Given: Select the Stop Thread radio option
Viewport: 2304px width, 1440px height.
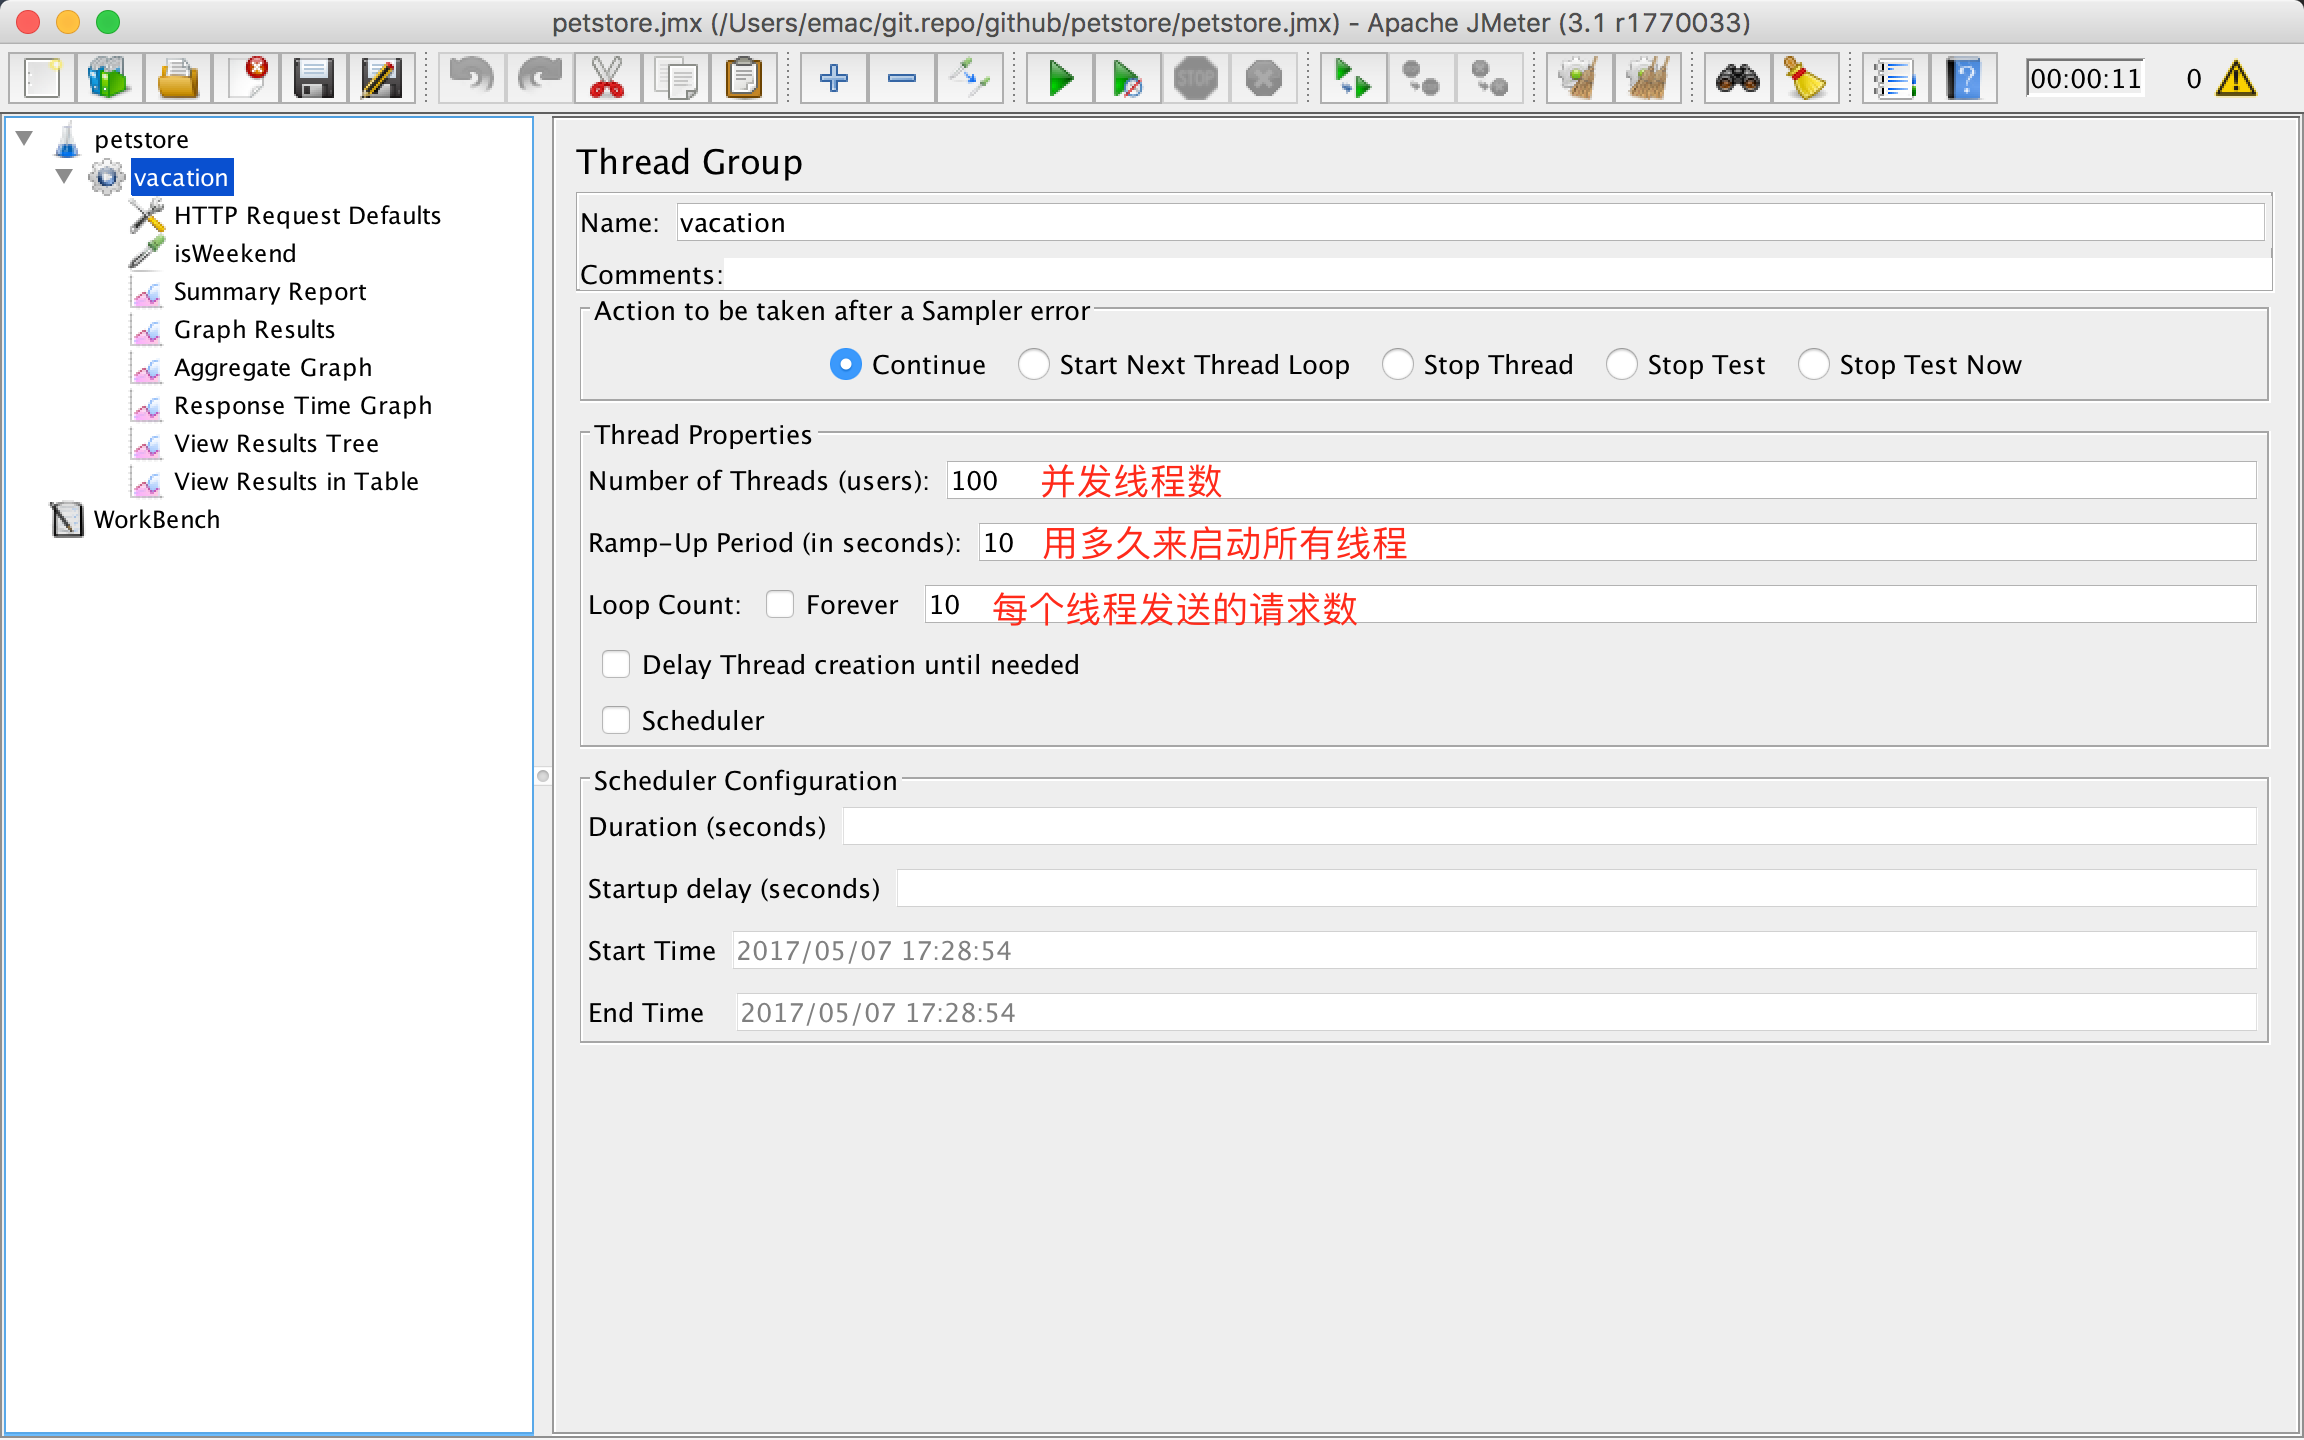Looking at the screenshot, I should click(1397, 364).
